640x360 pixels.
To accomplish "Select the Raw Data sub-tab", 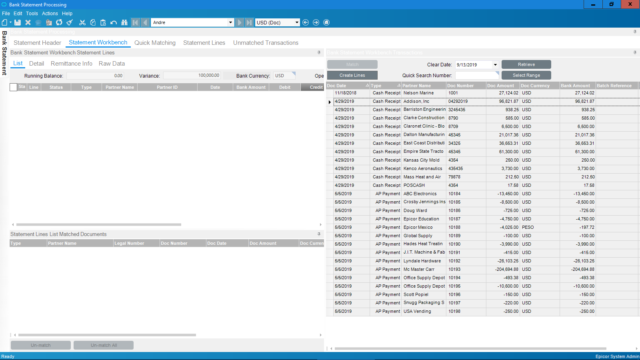I will coord(112,64).
